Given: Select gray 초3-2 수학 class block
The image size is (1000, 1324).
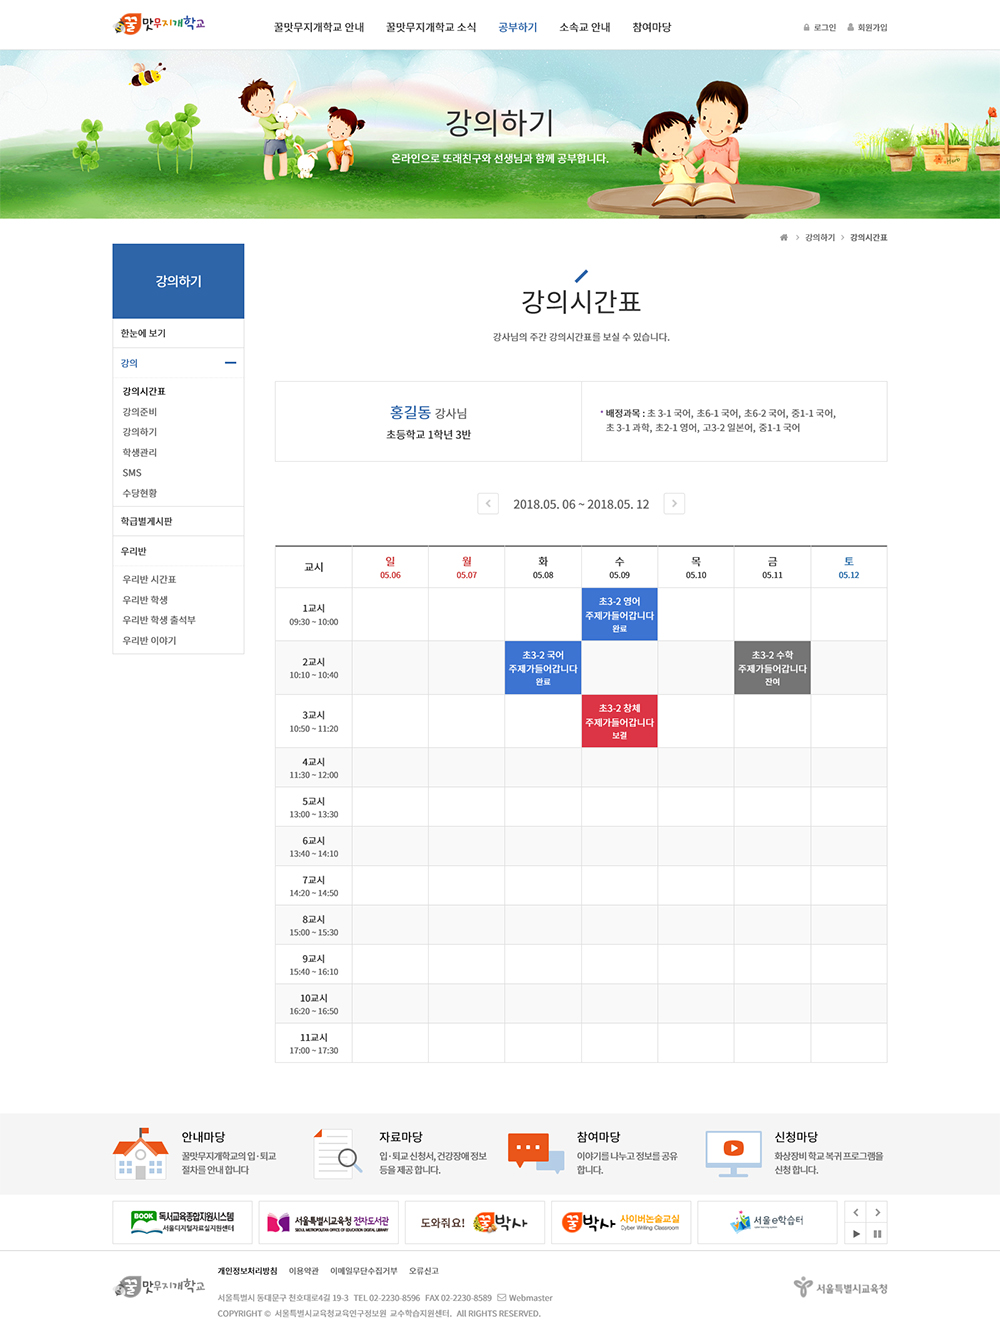Looking at the screenshot, I should pyautogui.click(x=772, y=668).
